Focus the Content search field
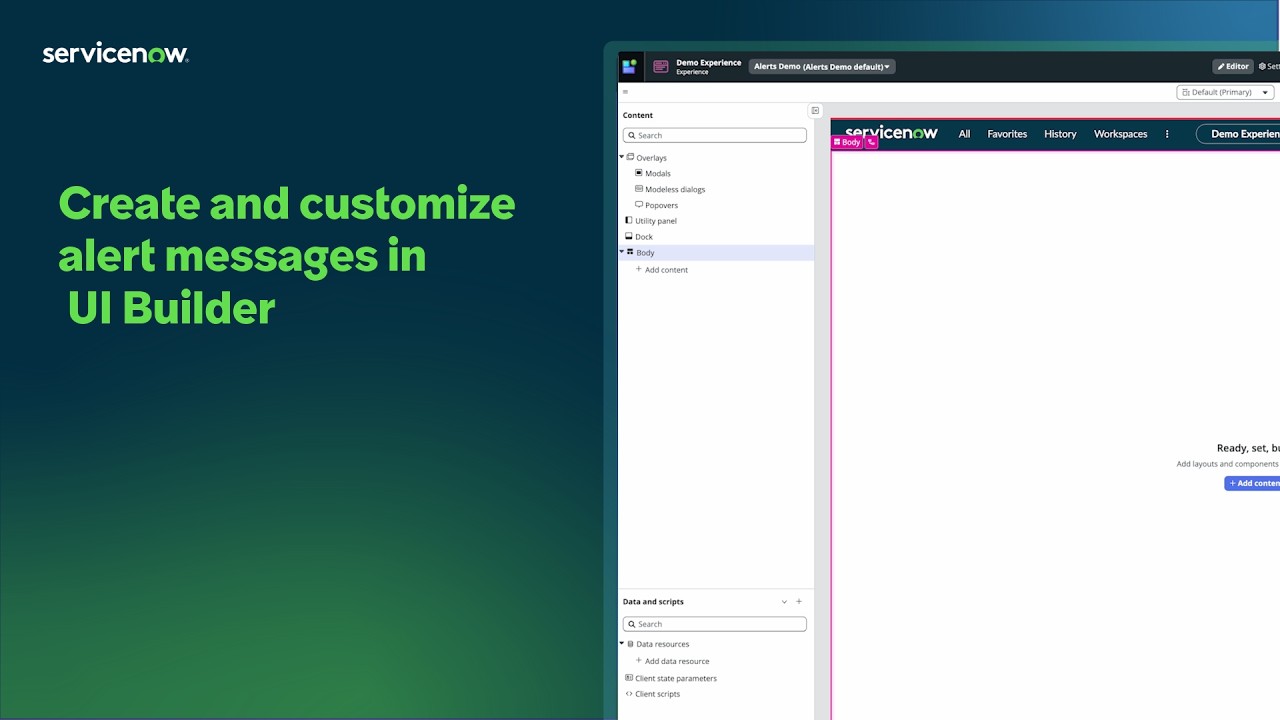Image resolution: width=1280 pixels, height=720 pixels. [715, 135]
